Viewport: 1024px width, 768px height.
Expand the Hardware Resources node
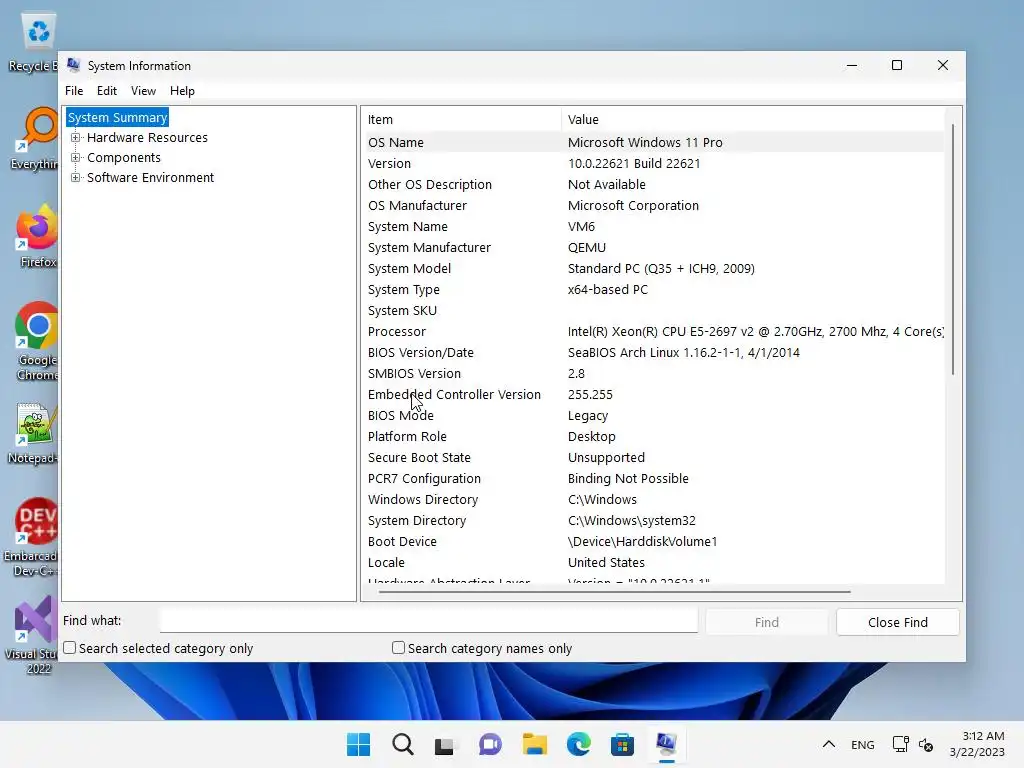76,138
